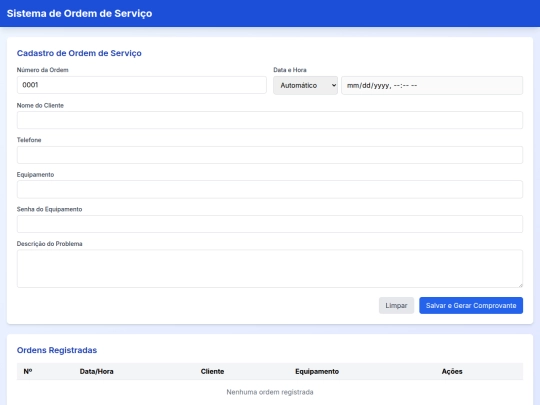This screenshot has width=540, height=405.
Task: Click the Ordens Registradas heading
Action: 57,350
